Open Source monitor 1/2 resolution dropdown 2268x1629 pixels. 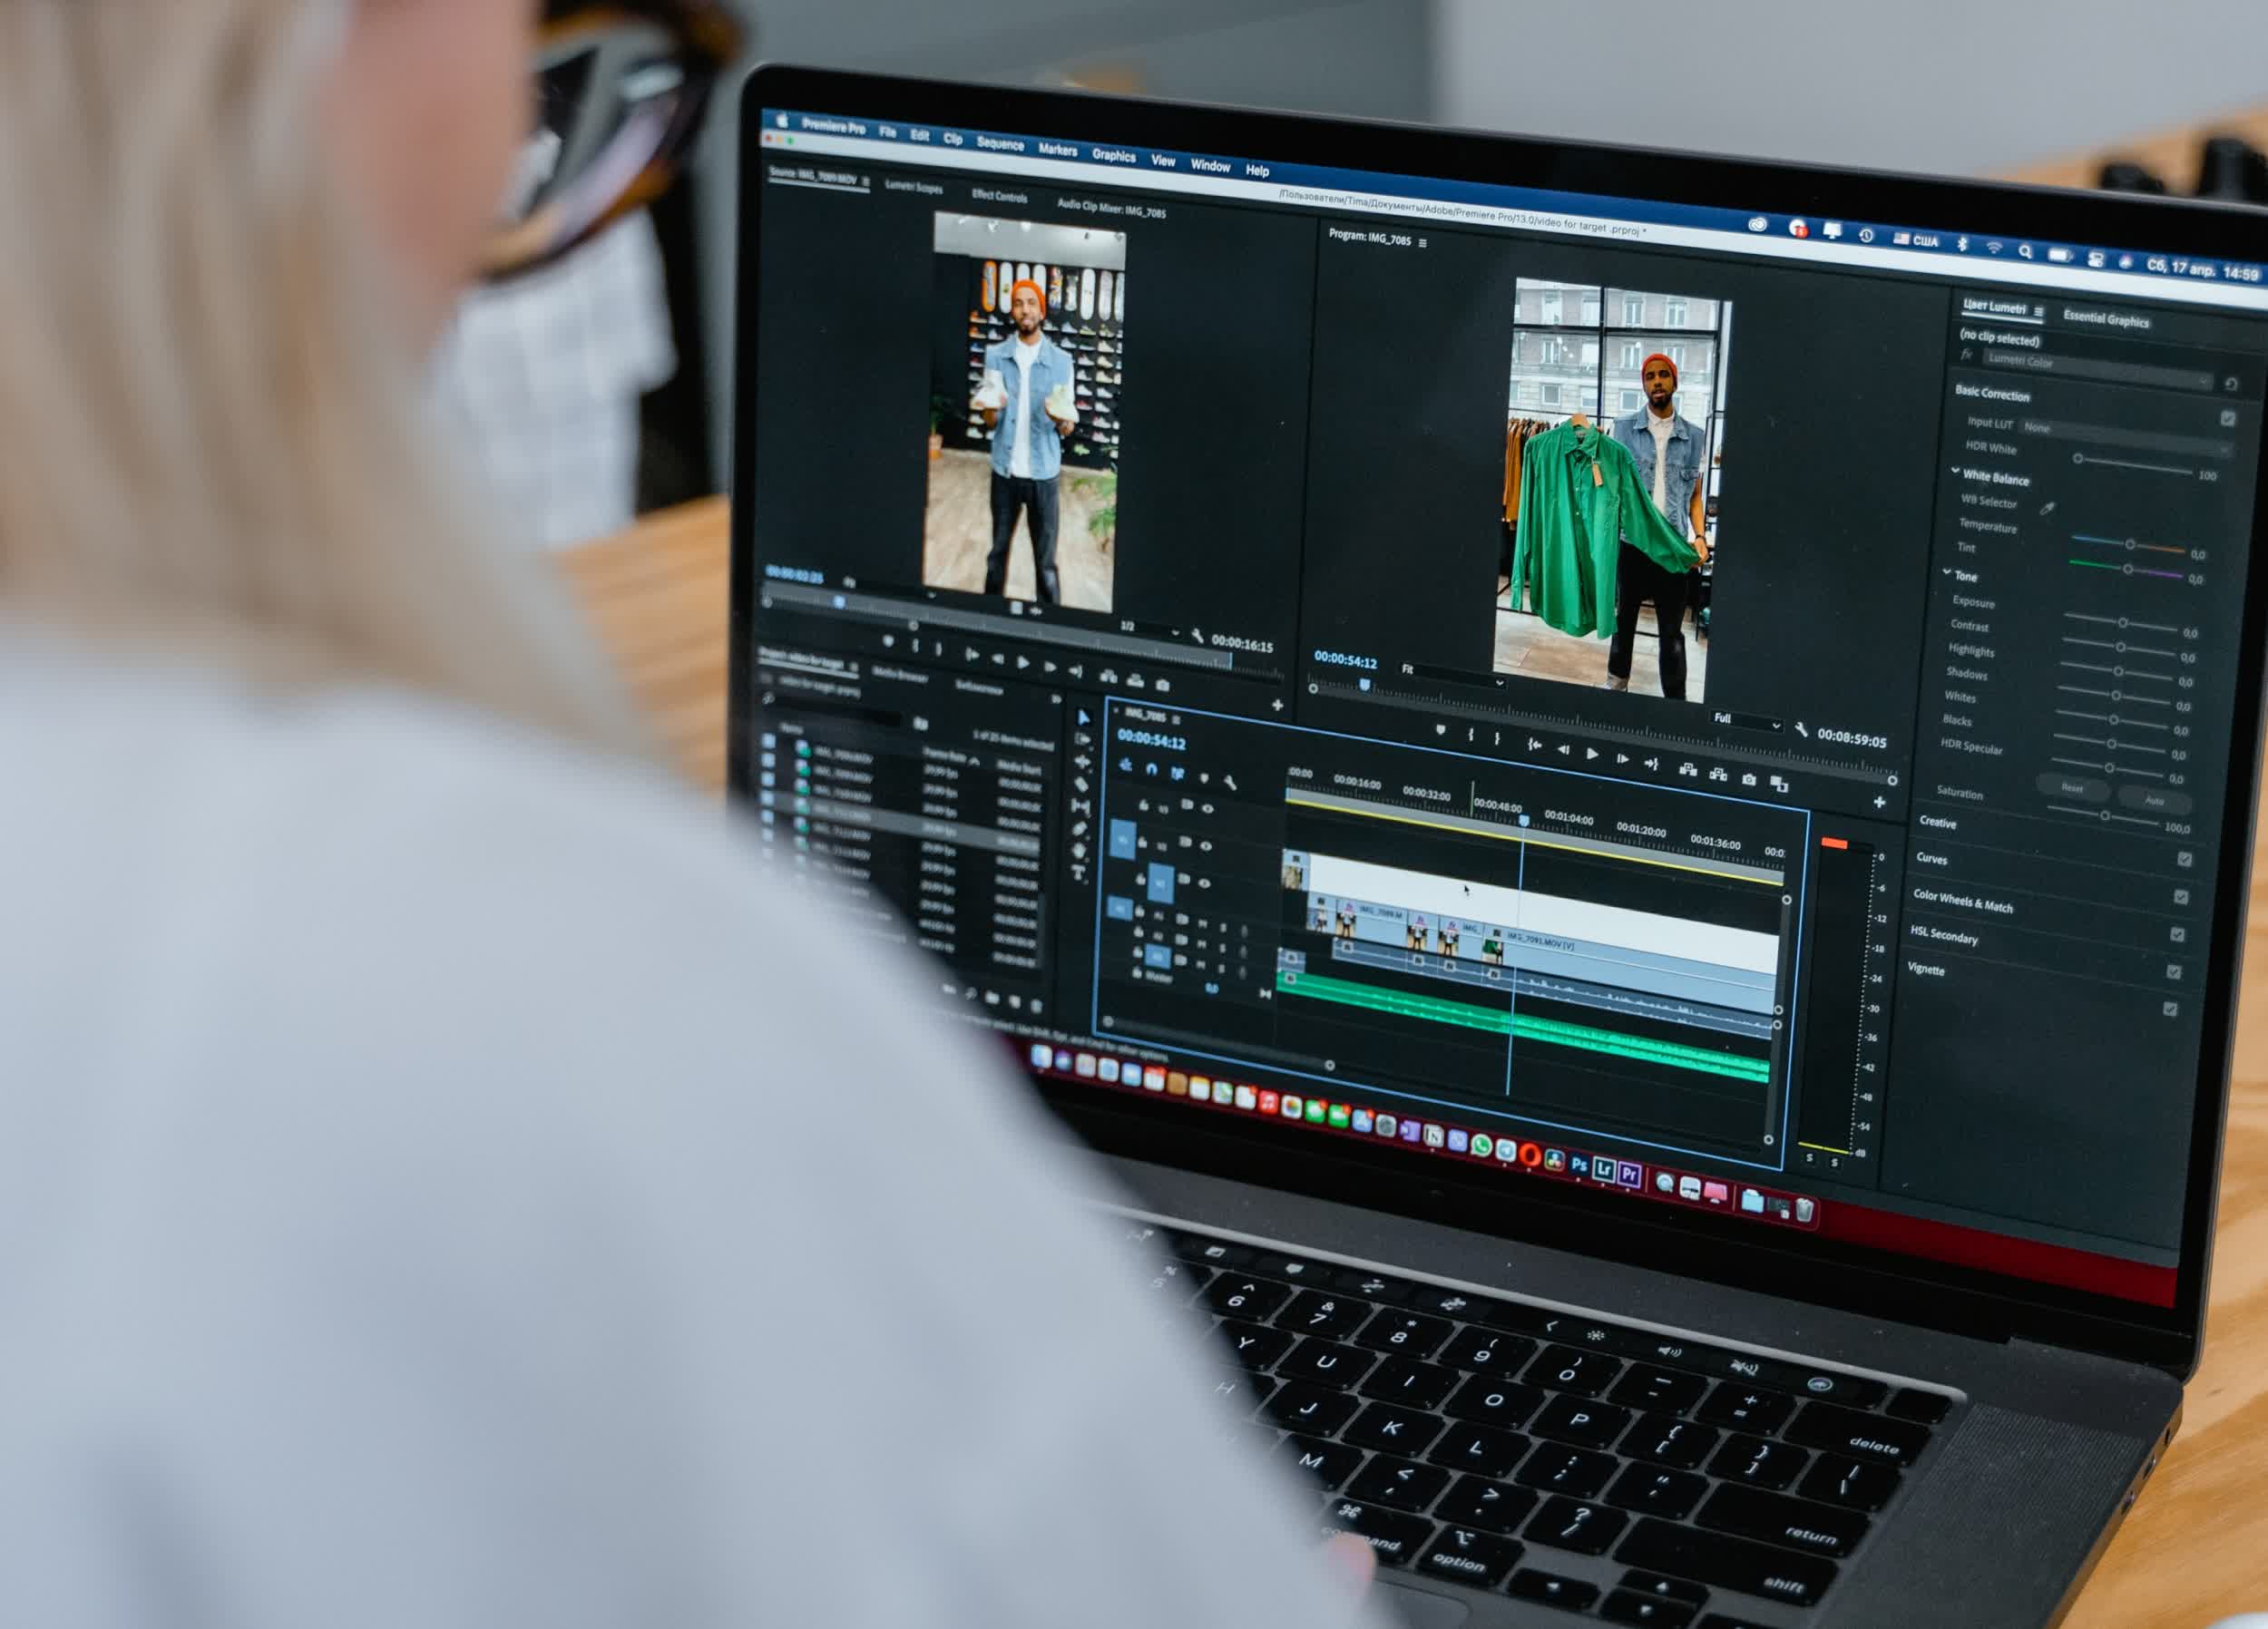1150,630
